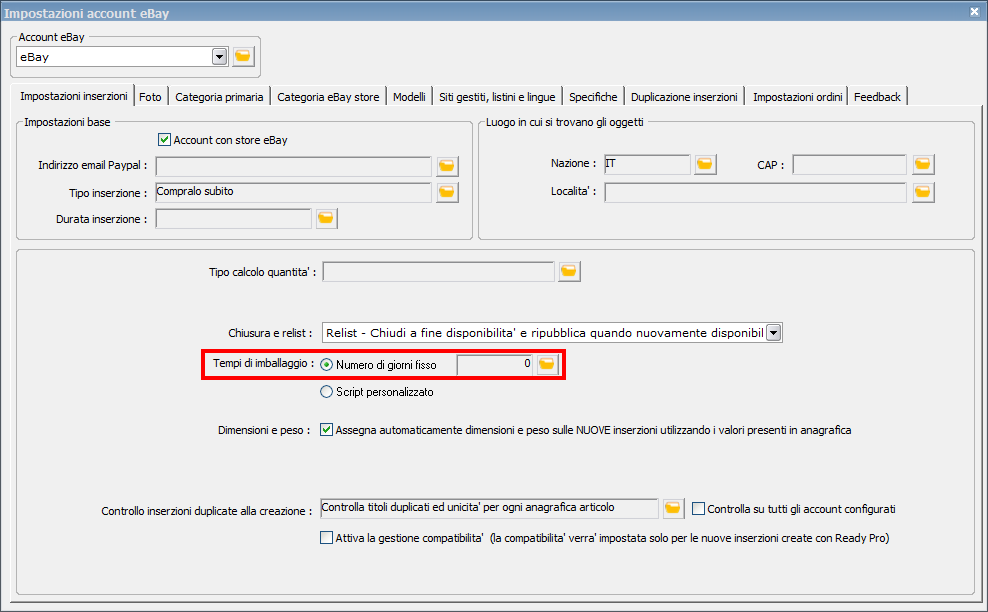This screenshot has height=612, width=988.
Task: Enable Attiva la gestione compatibilita' checkbox
Action: click(326, 538)
